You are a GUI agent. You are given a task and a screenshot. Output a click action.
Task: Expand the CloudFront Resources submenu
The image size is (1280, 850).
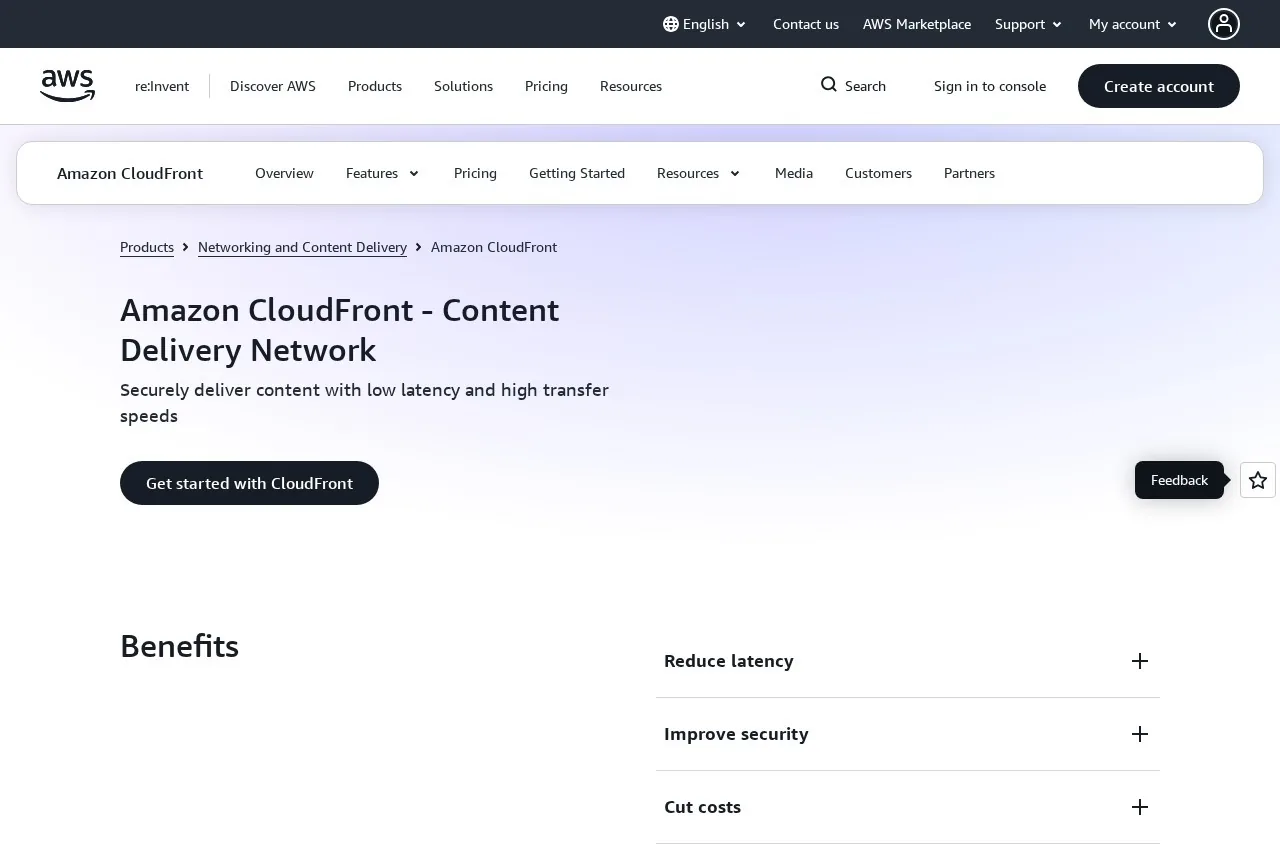click(x=699, y=173)
